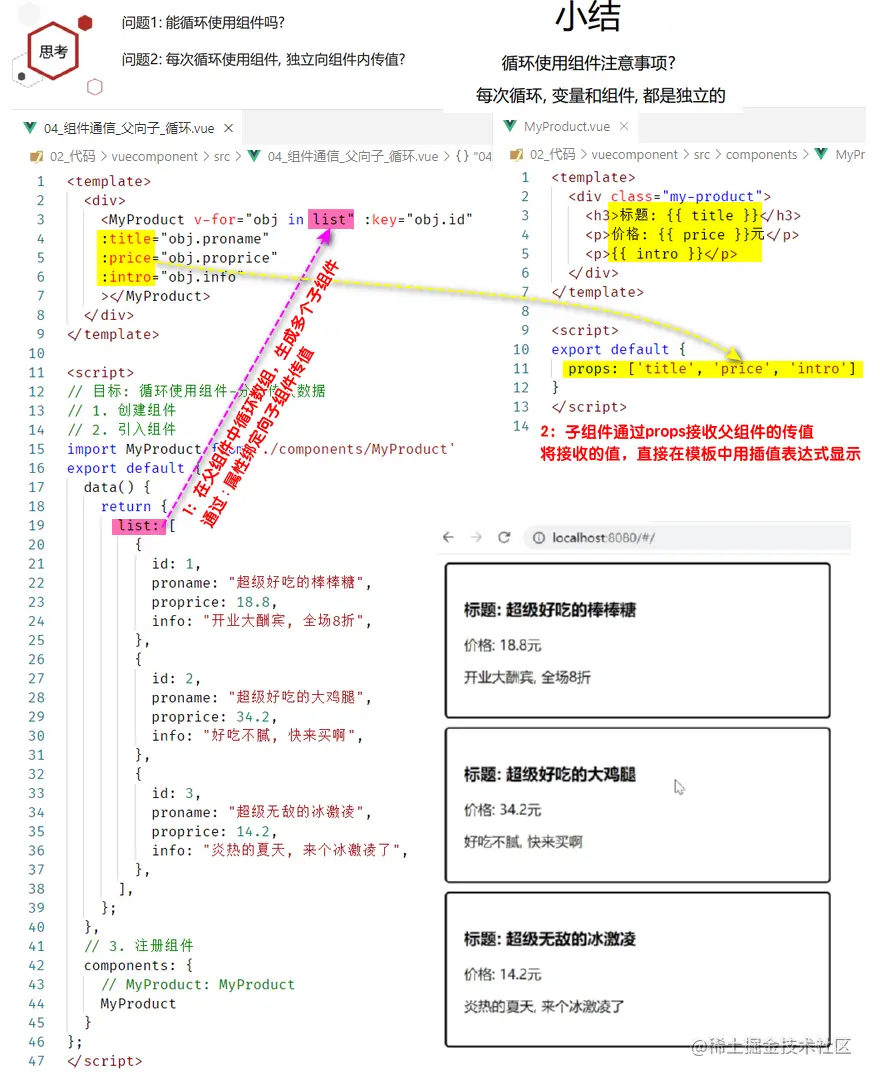Switch to the MyProduct.vue tab
This screenshot has height=1085, width=880.
tap(567, 126)
